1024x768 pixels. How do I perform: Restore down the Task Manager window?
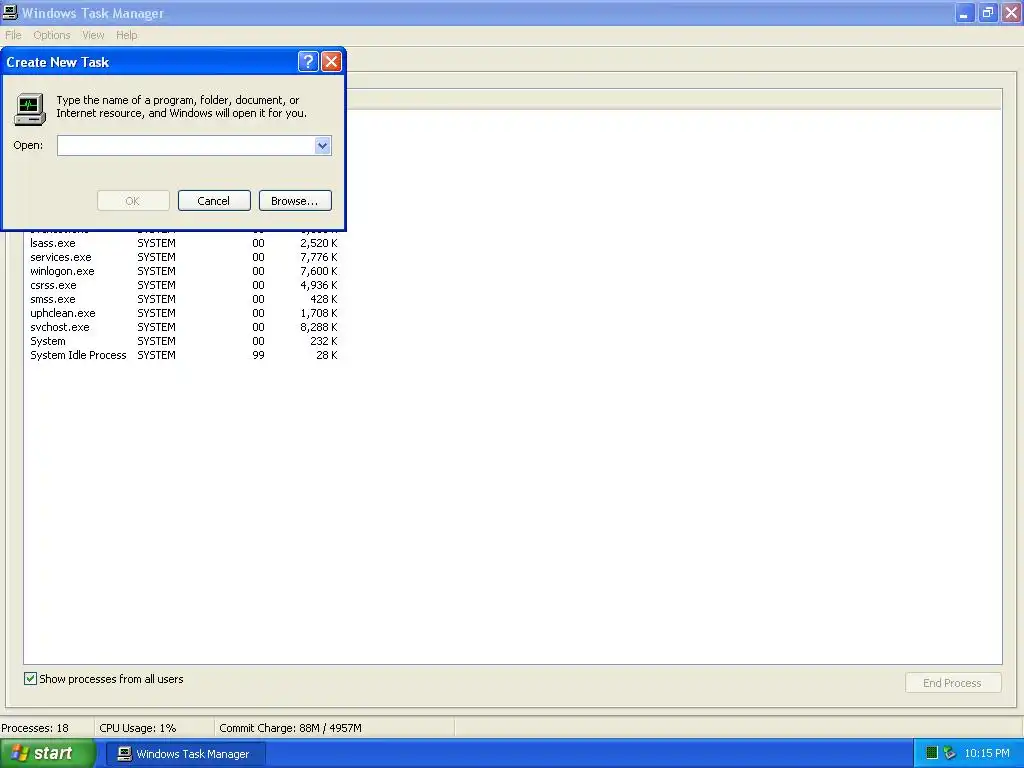click(988, 12)
